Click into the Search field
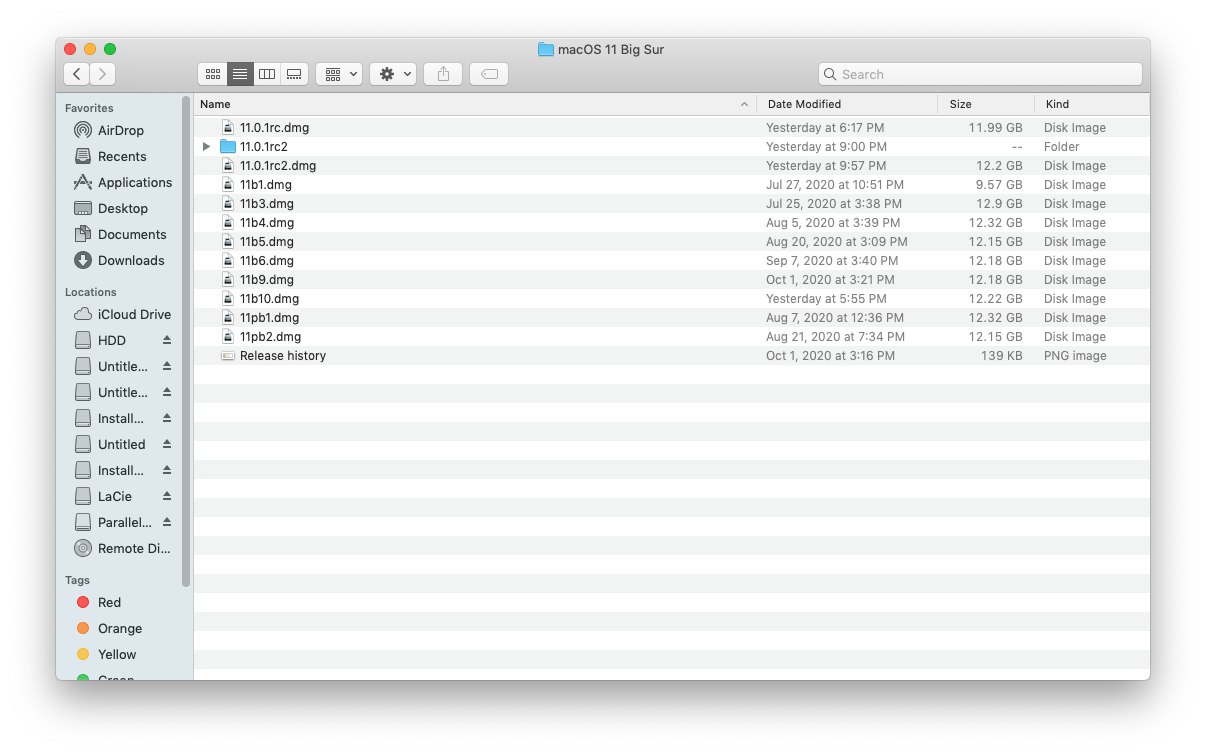Image resolution: width=1206 pixels, height=754 pixels. tap(980, 74)
